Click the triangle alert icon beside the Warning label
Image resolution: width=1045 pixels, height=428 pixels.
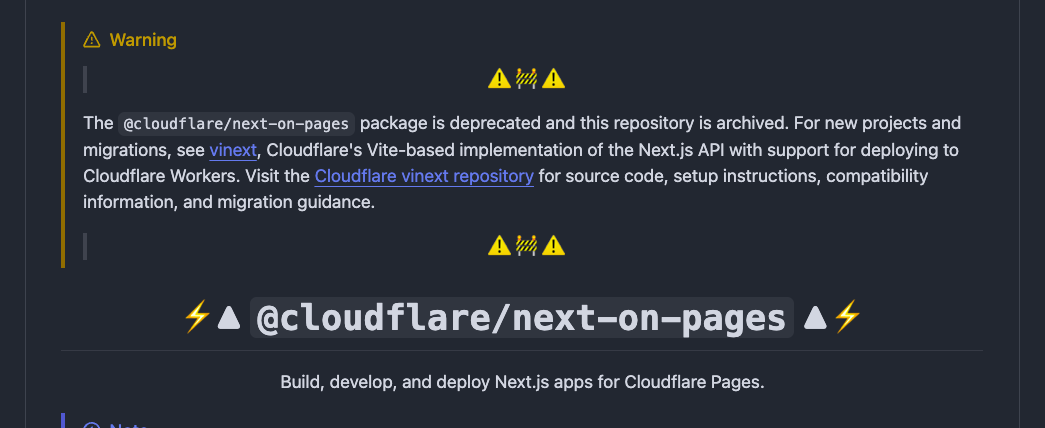point(91,40)
